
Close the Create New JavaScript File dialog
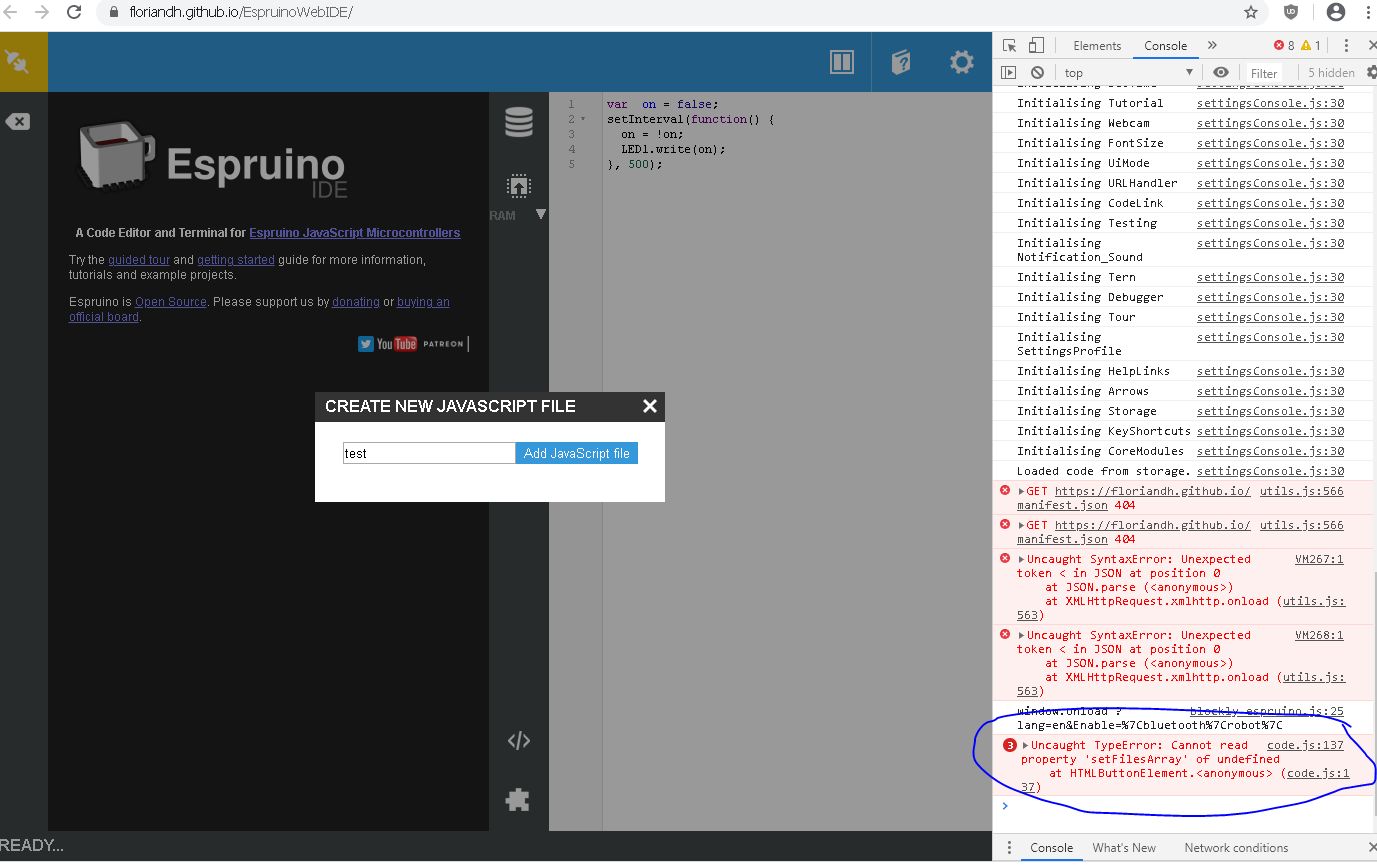[x=650, y=406]
